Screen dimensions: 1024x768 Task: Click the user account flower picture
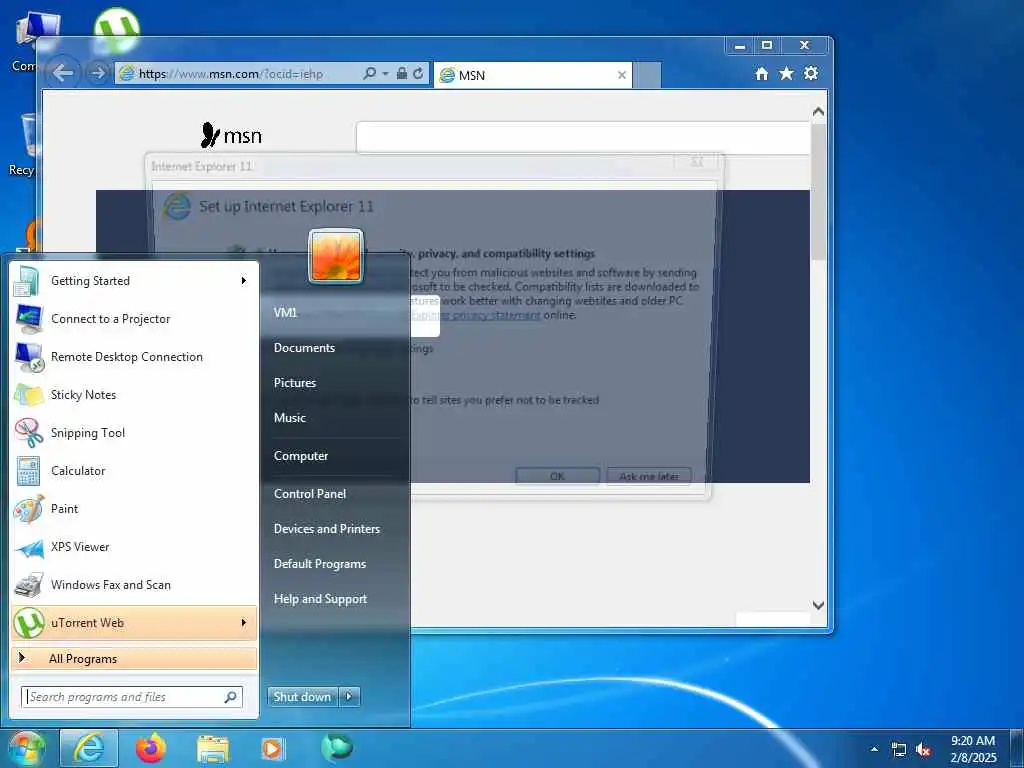pyautogui.click(x=336, y=256)
